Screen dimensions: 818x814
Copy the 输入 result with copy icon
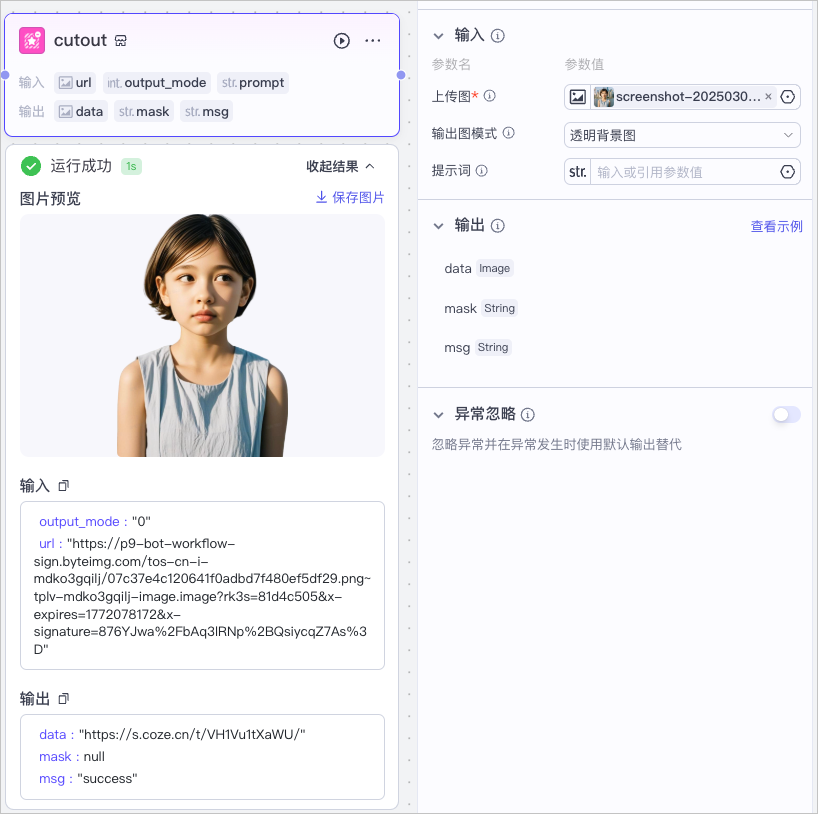click(64, 486)
